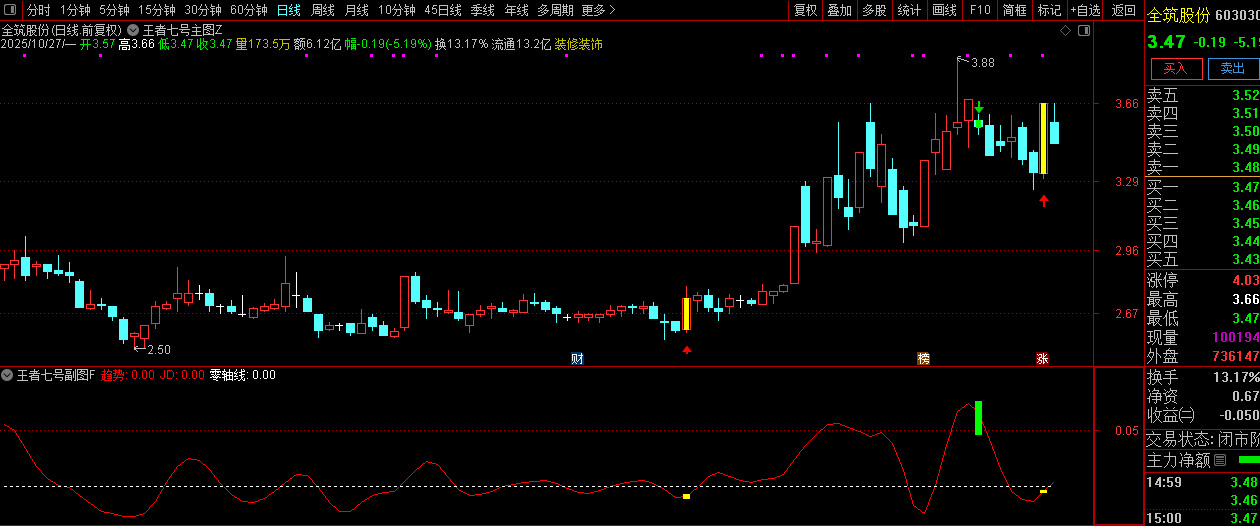
Task: Click the 全筑股份 stock name in side panel
Action: [x=1178, y=15]
